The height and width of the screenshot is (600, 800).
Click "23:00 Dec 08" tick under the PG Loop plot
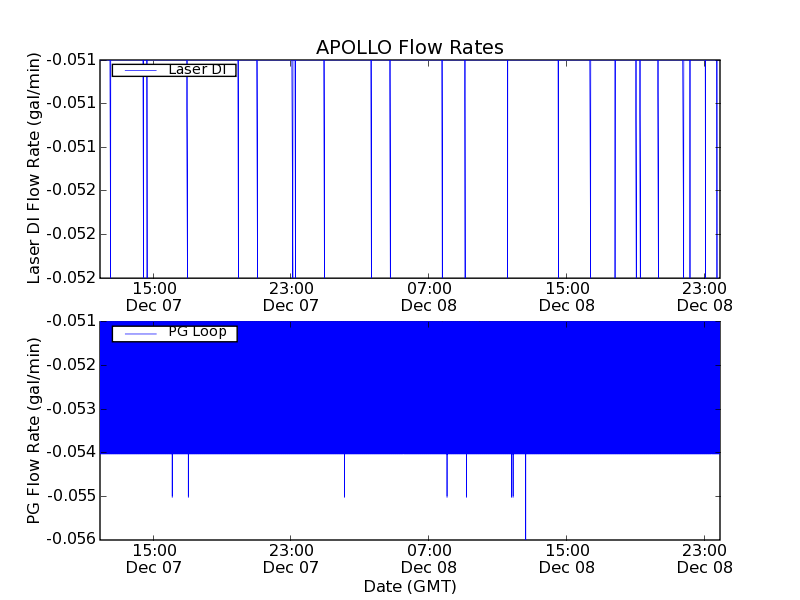[x=705, y=559]
